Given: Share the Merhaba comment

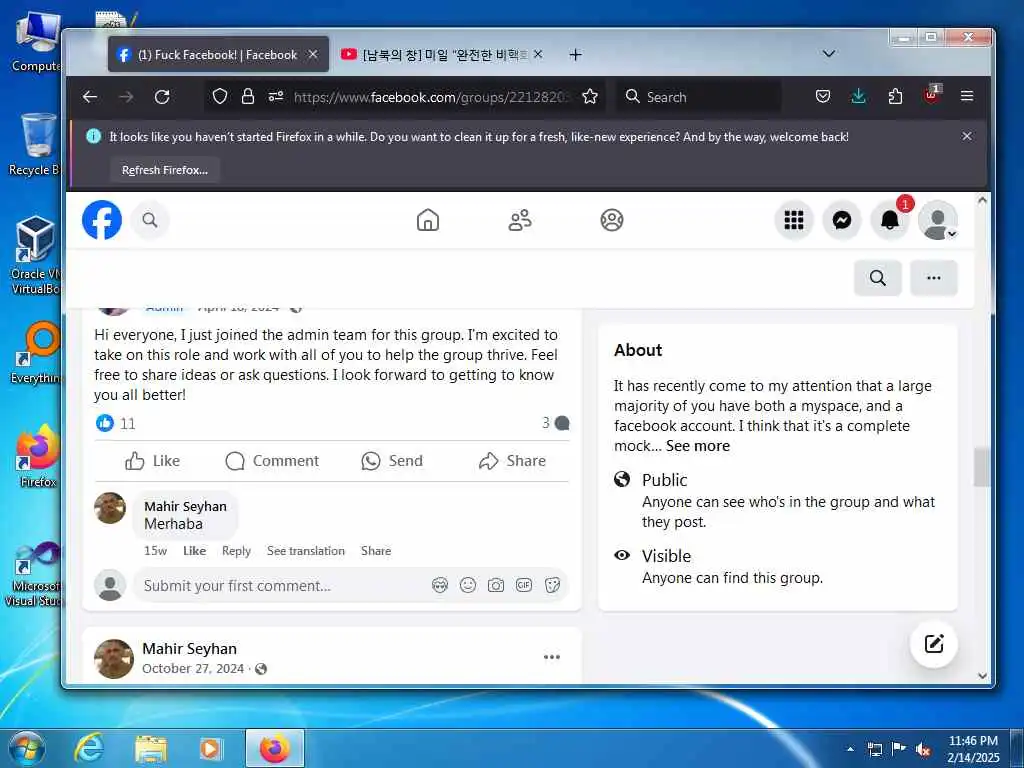Looking at the screenshot, I should pos(376,551).
